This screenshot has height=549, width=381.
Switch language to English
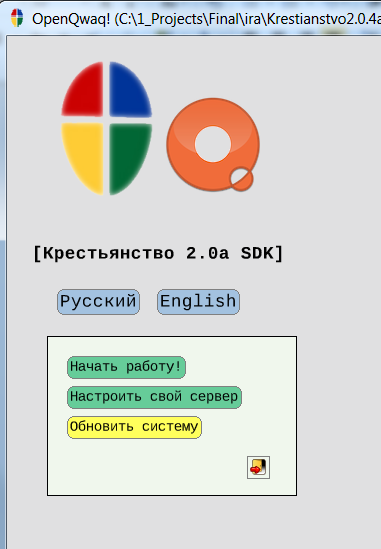(x=199, y=302)
